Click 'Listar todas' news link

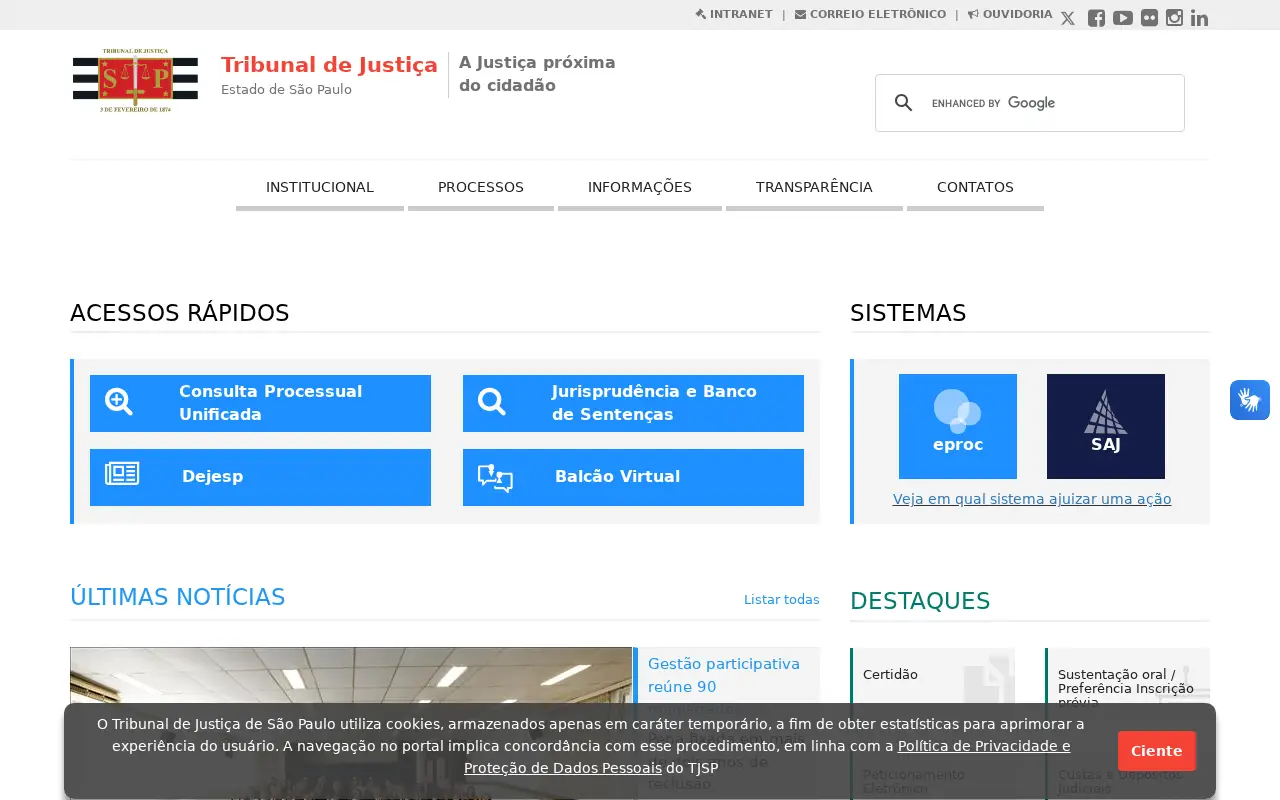[x=781, y=599]
